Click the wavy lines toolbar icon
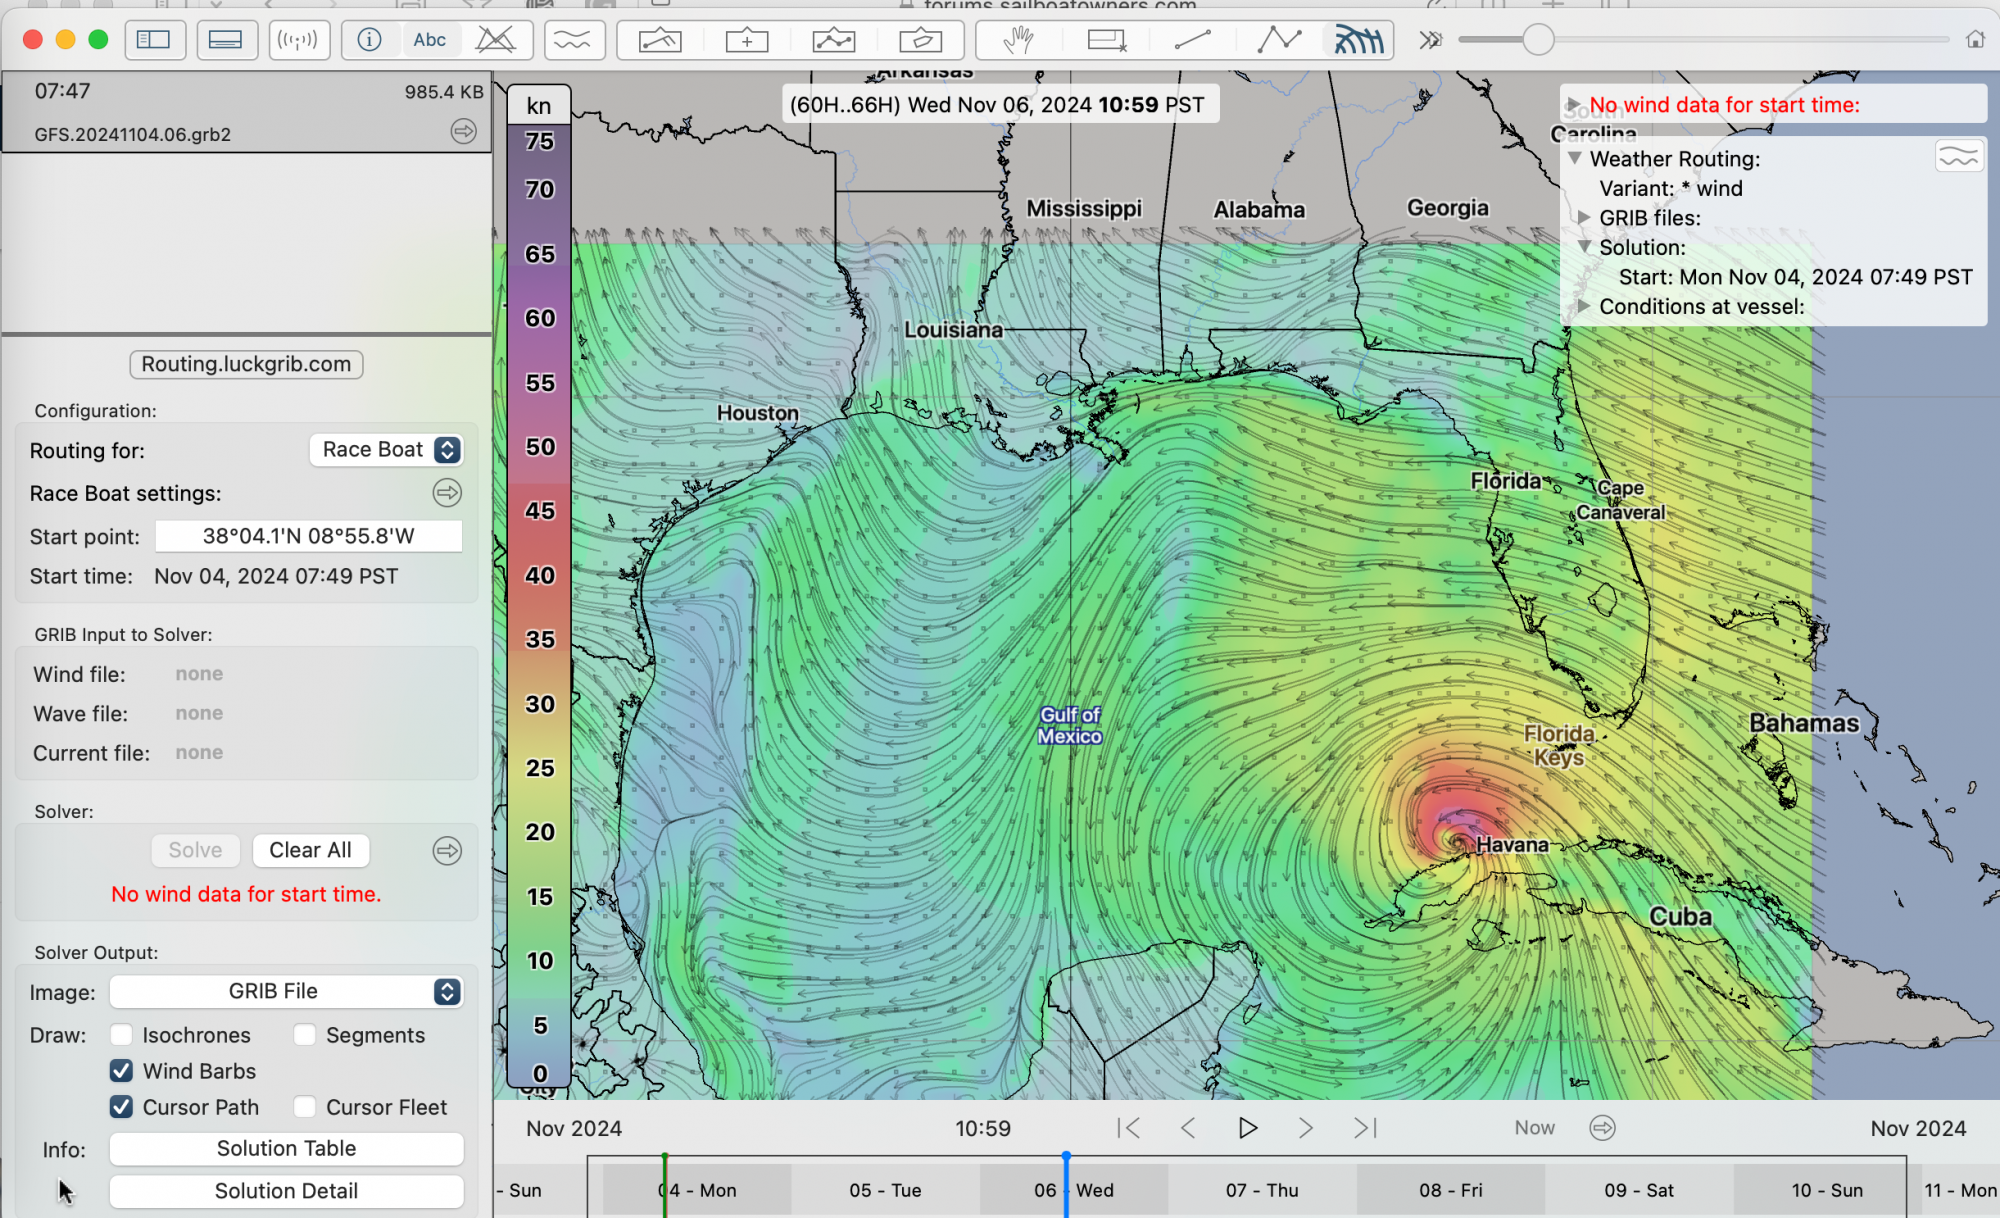 click(573, 40)
